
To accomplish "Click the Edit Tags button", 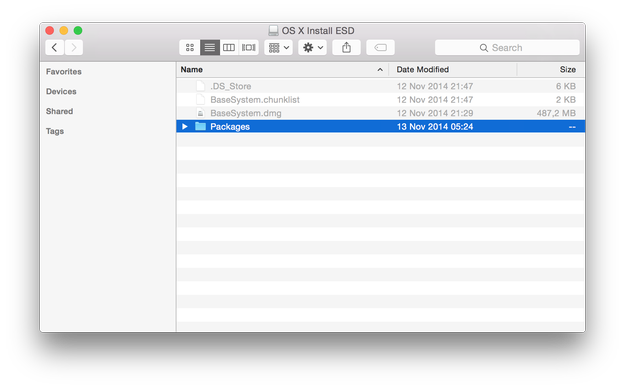I will pyautogui.click(x=380, y=47).
